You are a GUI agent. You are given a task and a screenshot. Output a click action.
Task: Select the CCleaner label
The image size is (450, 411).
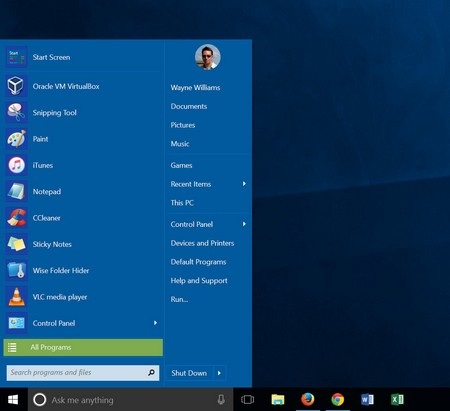[47, 218]
